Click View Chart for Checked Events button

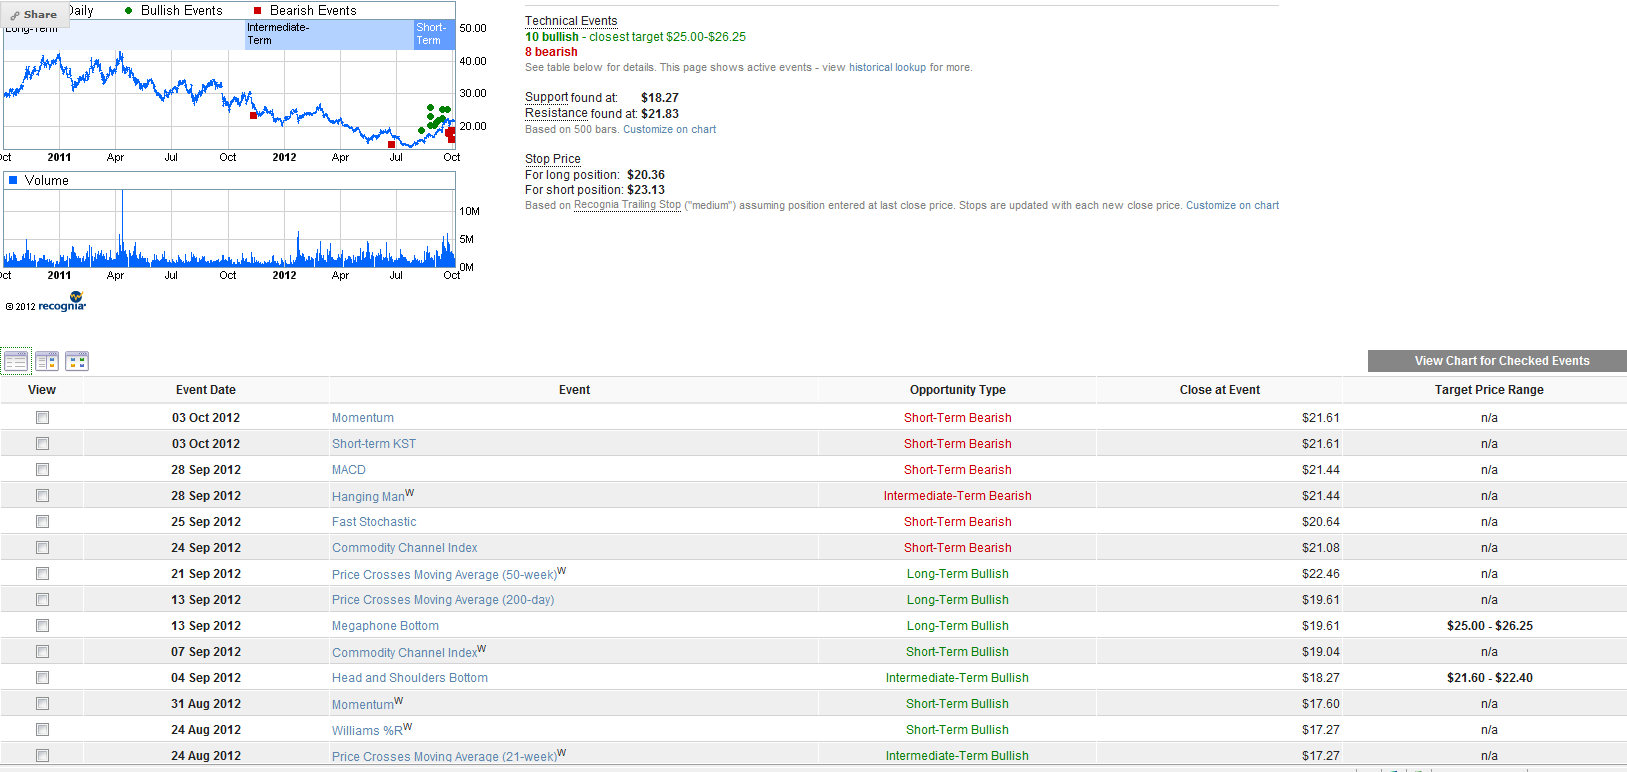point(1497,361)
